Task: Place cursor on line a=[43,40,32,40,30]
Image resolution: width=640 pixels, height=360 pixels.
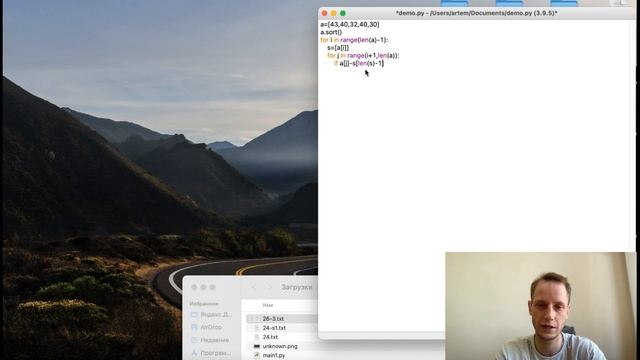Action: pyautogui.click(x=350, y=24)
